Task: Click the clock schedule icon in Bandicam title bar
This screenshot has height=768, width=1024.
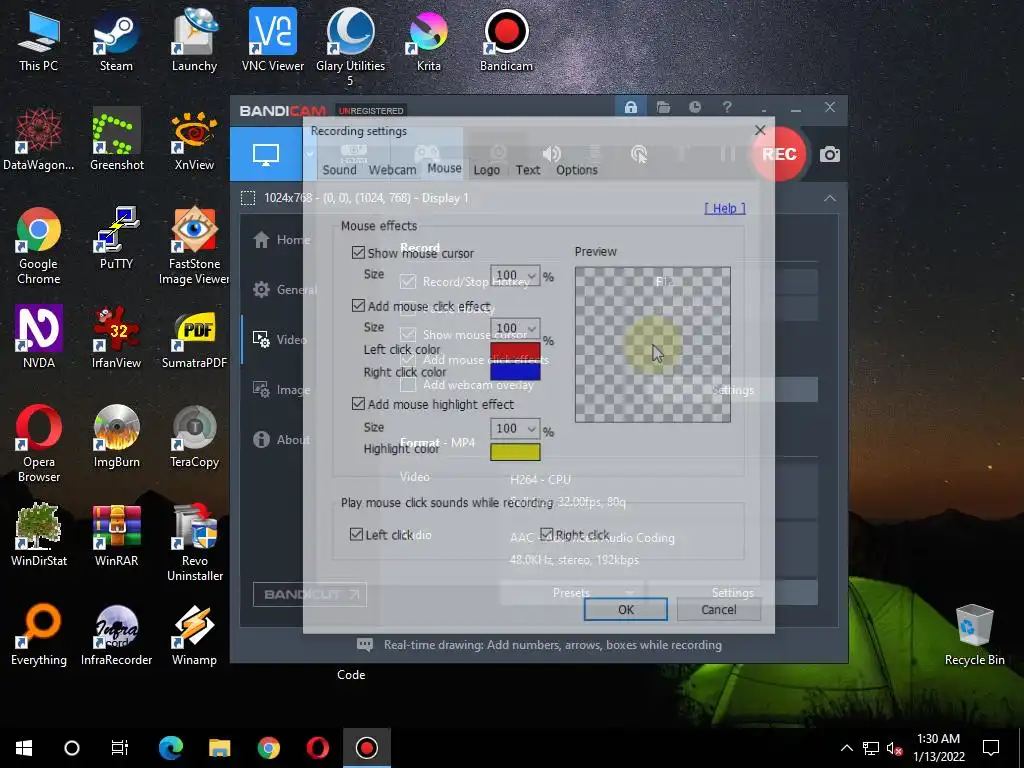Action: (x=695, y=107)
